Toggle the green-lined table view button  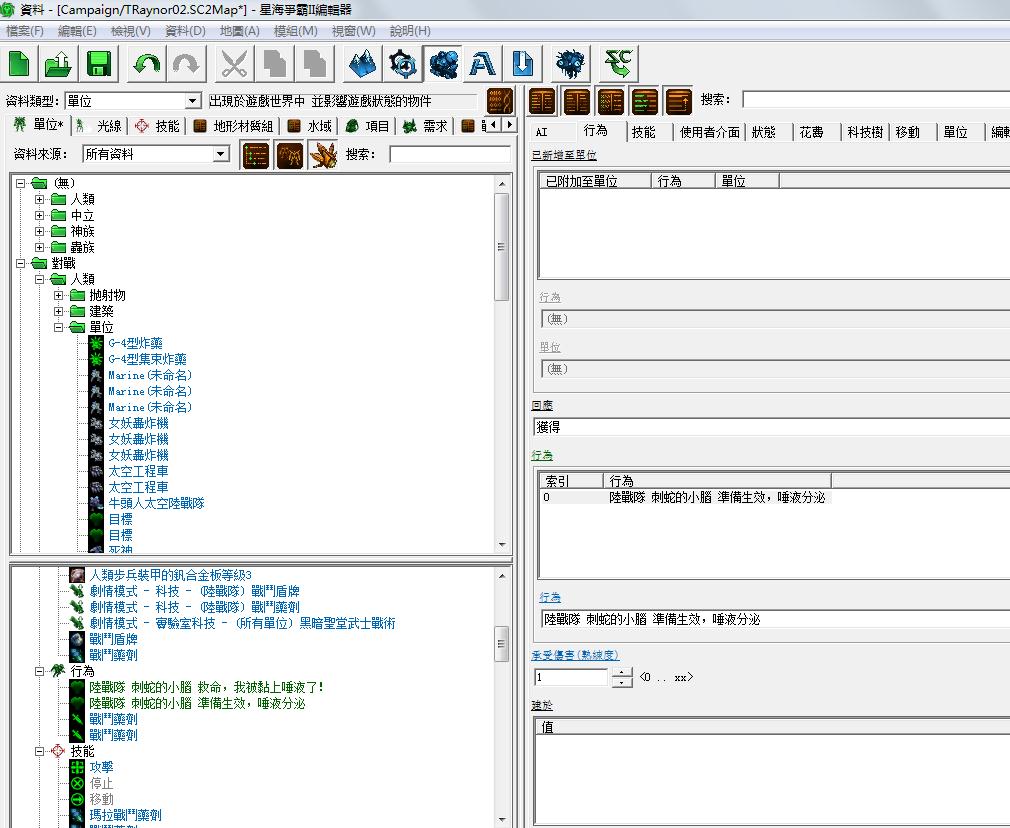pyautogui.click(x=645, y=101)
